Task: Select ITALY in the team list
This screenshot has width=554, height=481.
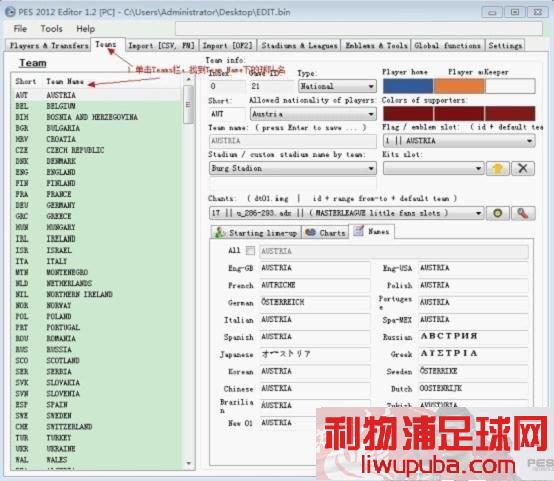Action: pos(97,261)
